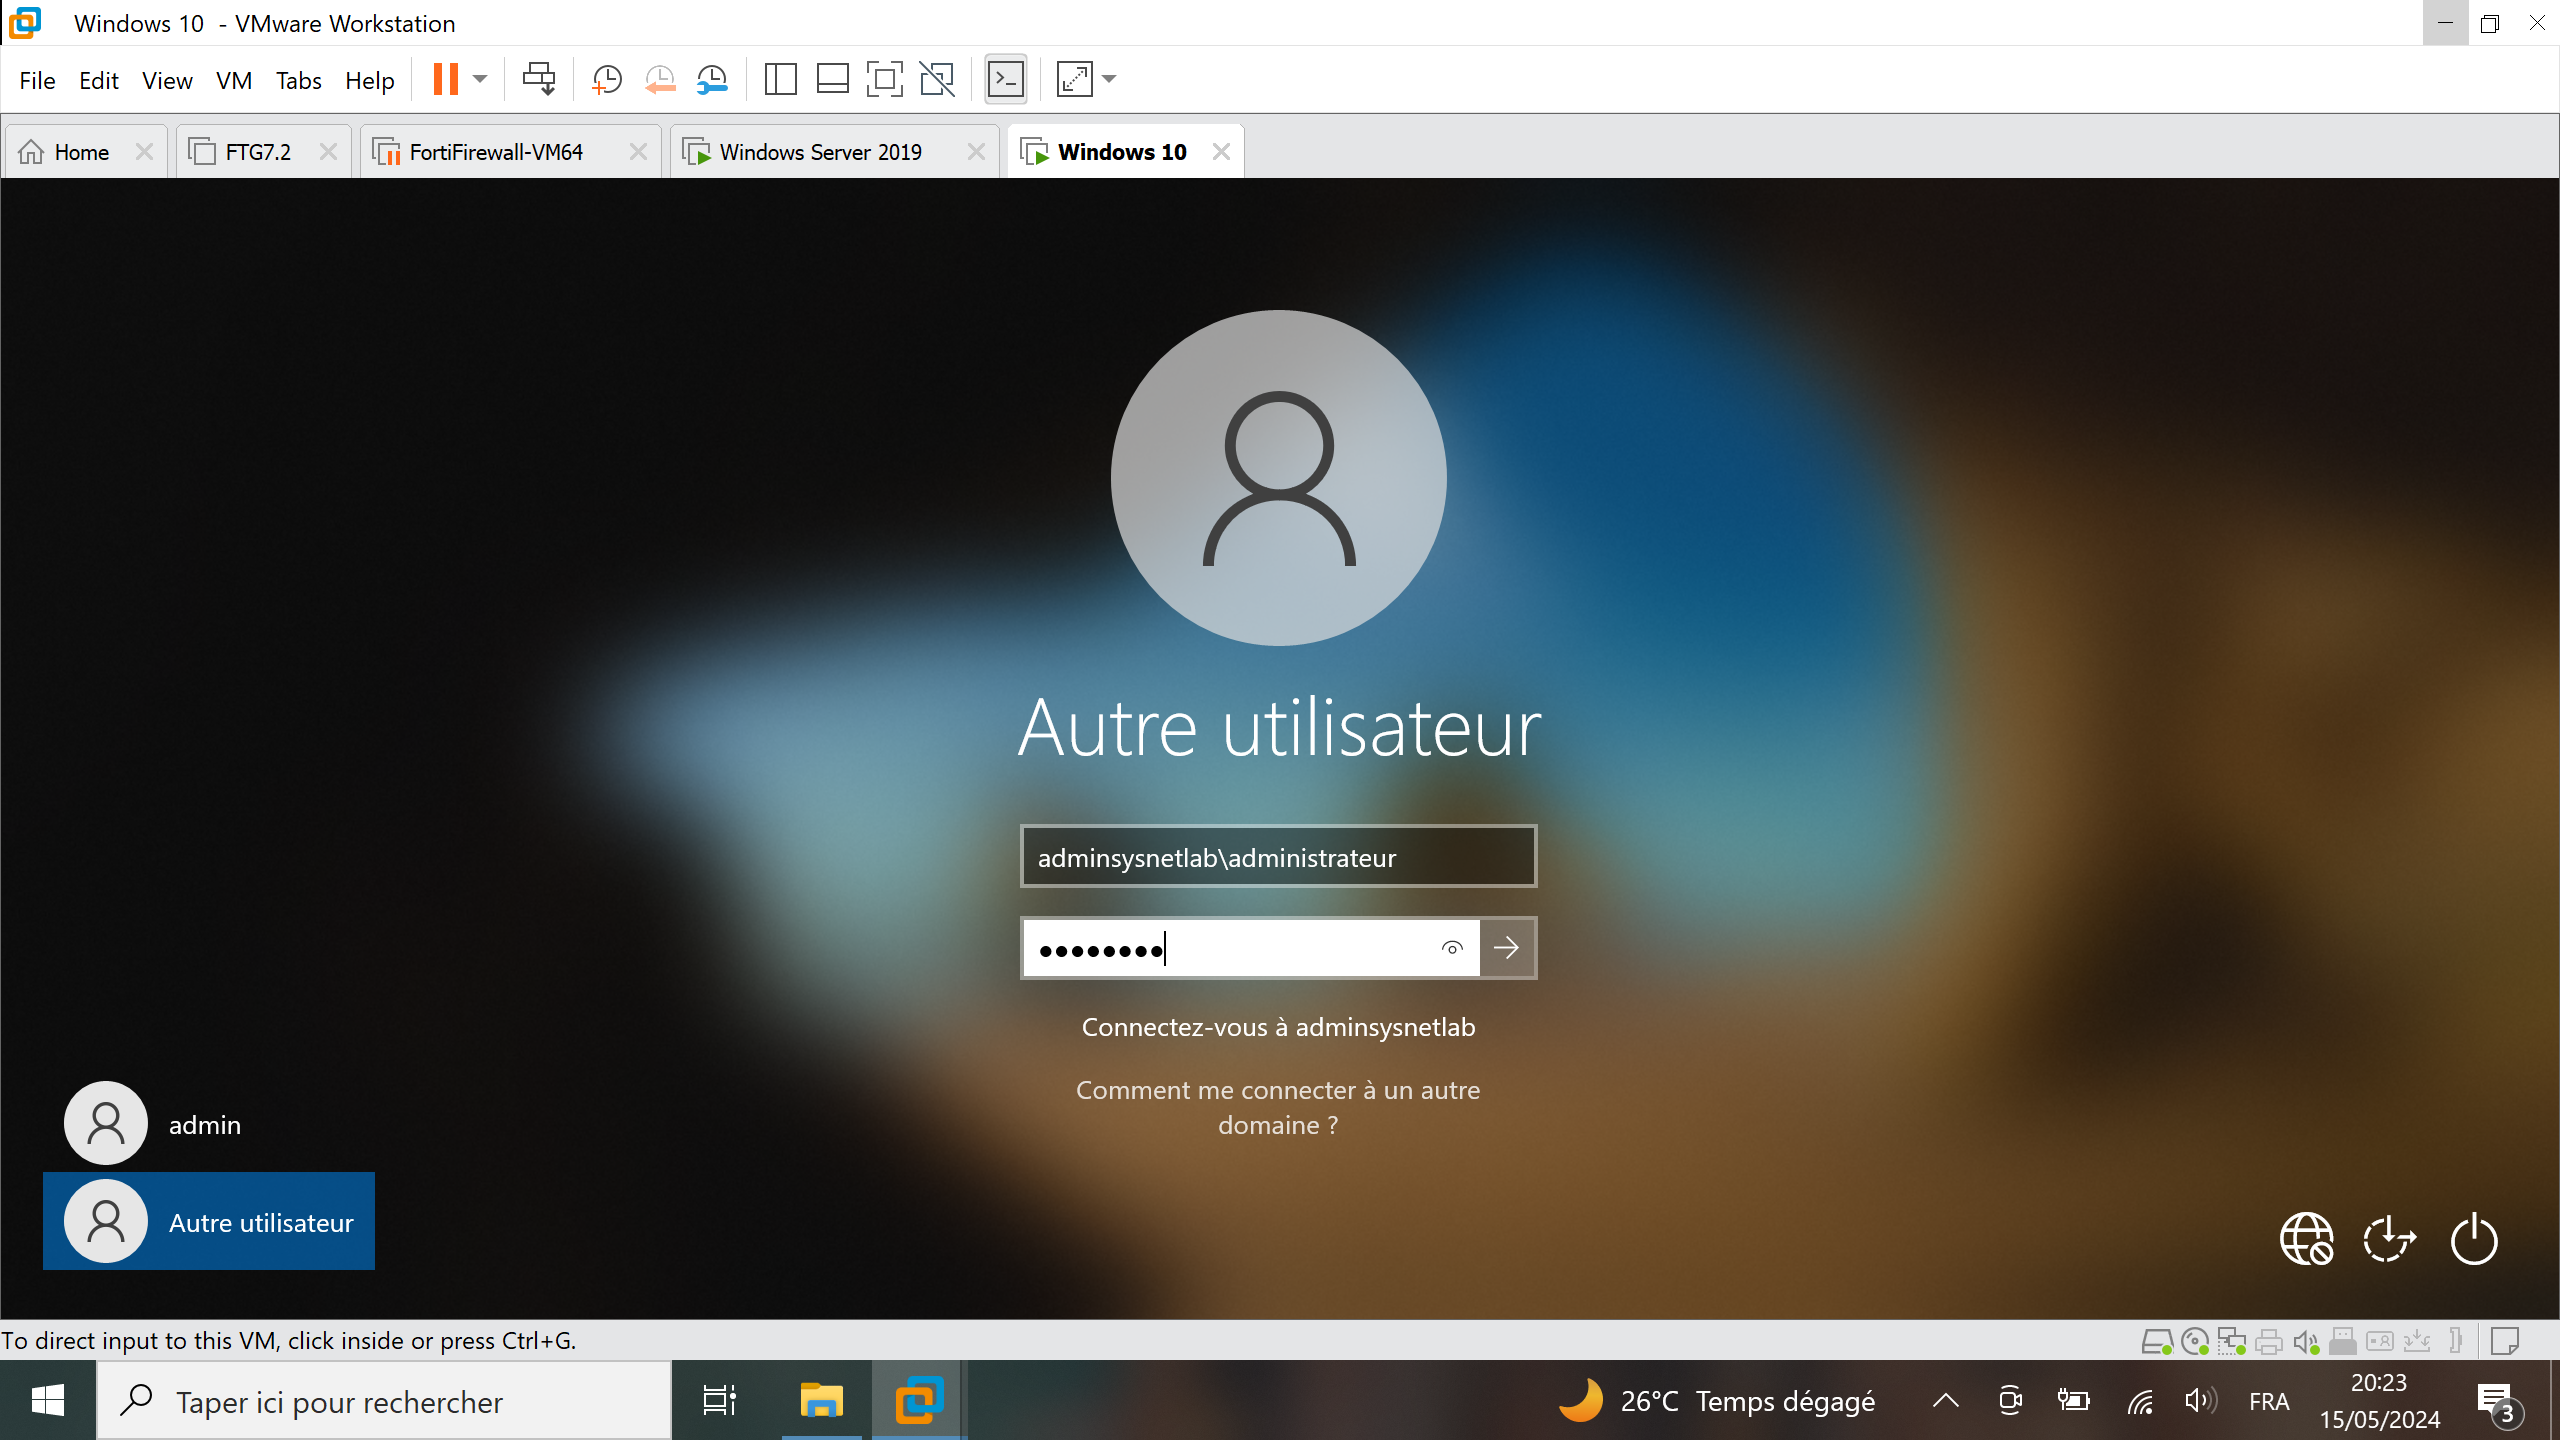Click the Meet Now tray icon
This screenshot has height=1440, width=2560.
(2010, 1401)
